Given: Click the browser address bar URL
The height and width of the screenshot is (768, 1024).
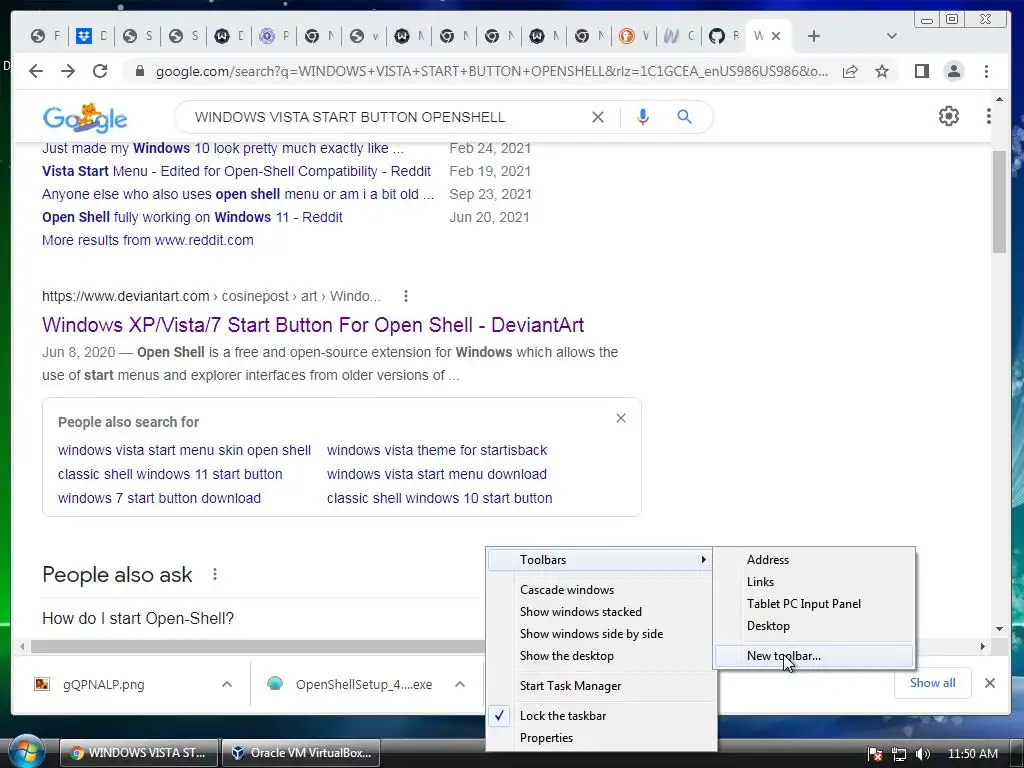Looking at the screenshot, I should click(491, 71).
